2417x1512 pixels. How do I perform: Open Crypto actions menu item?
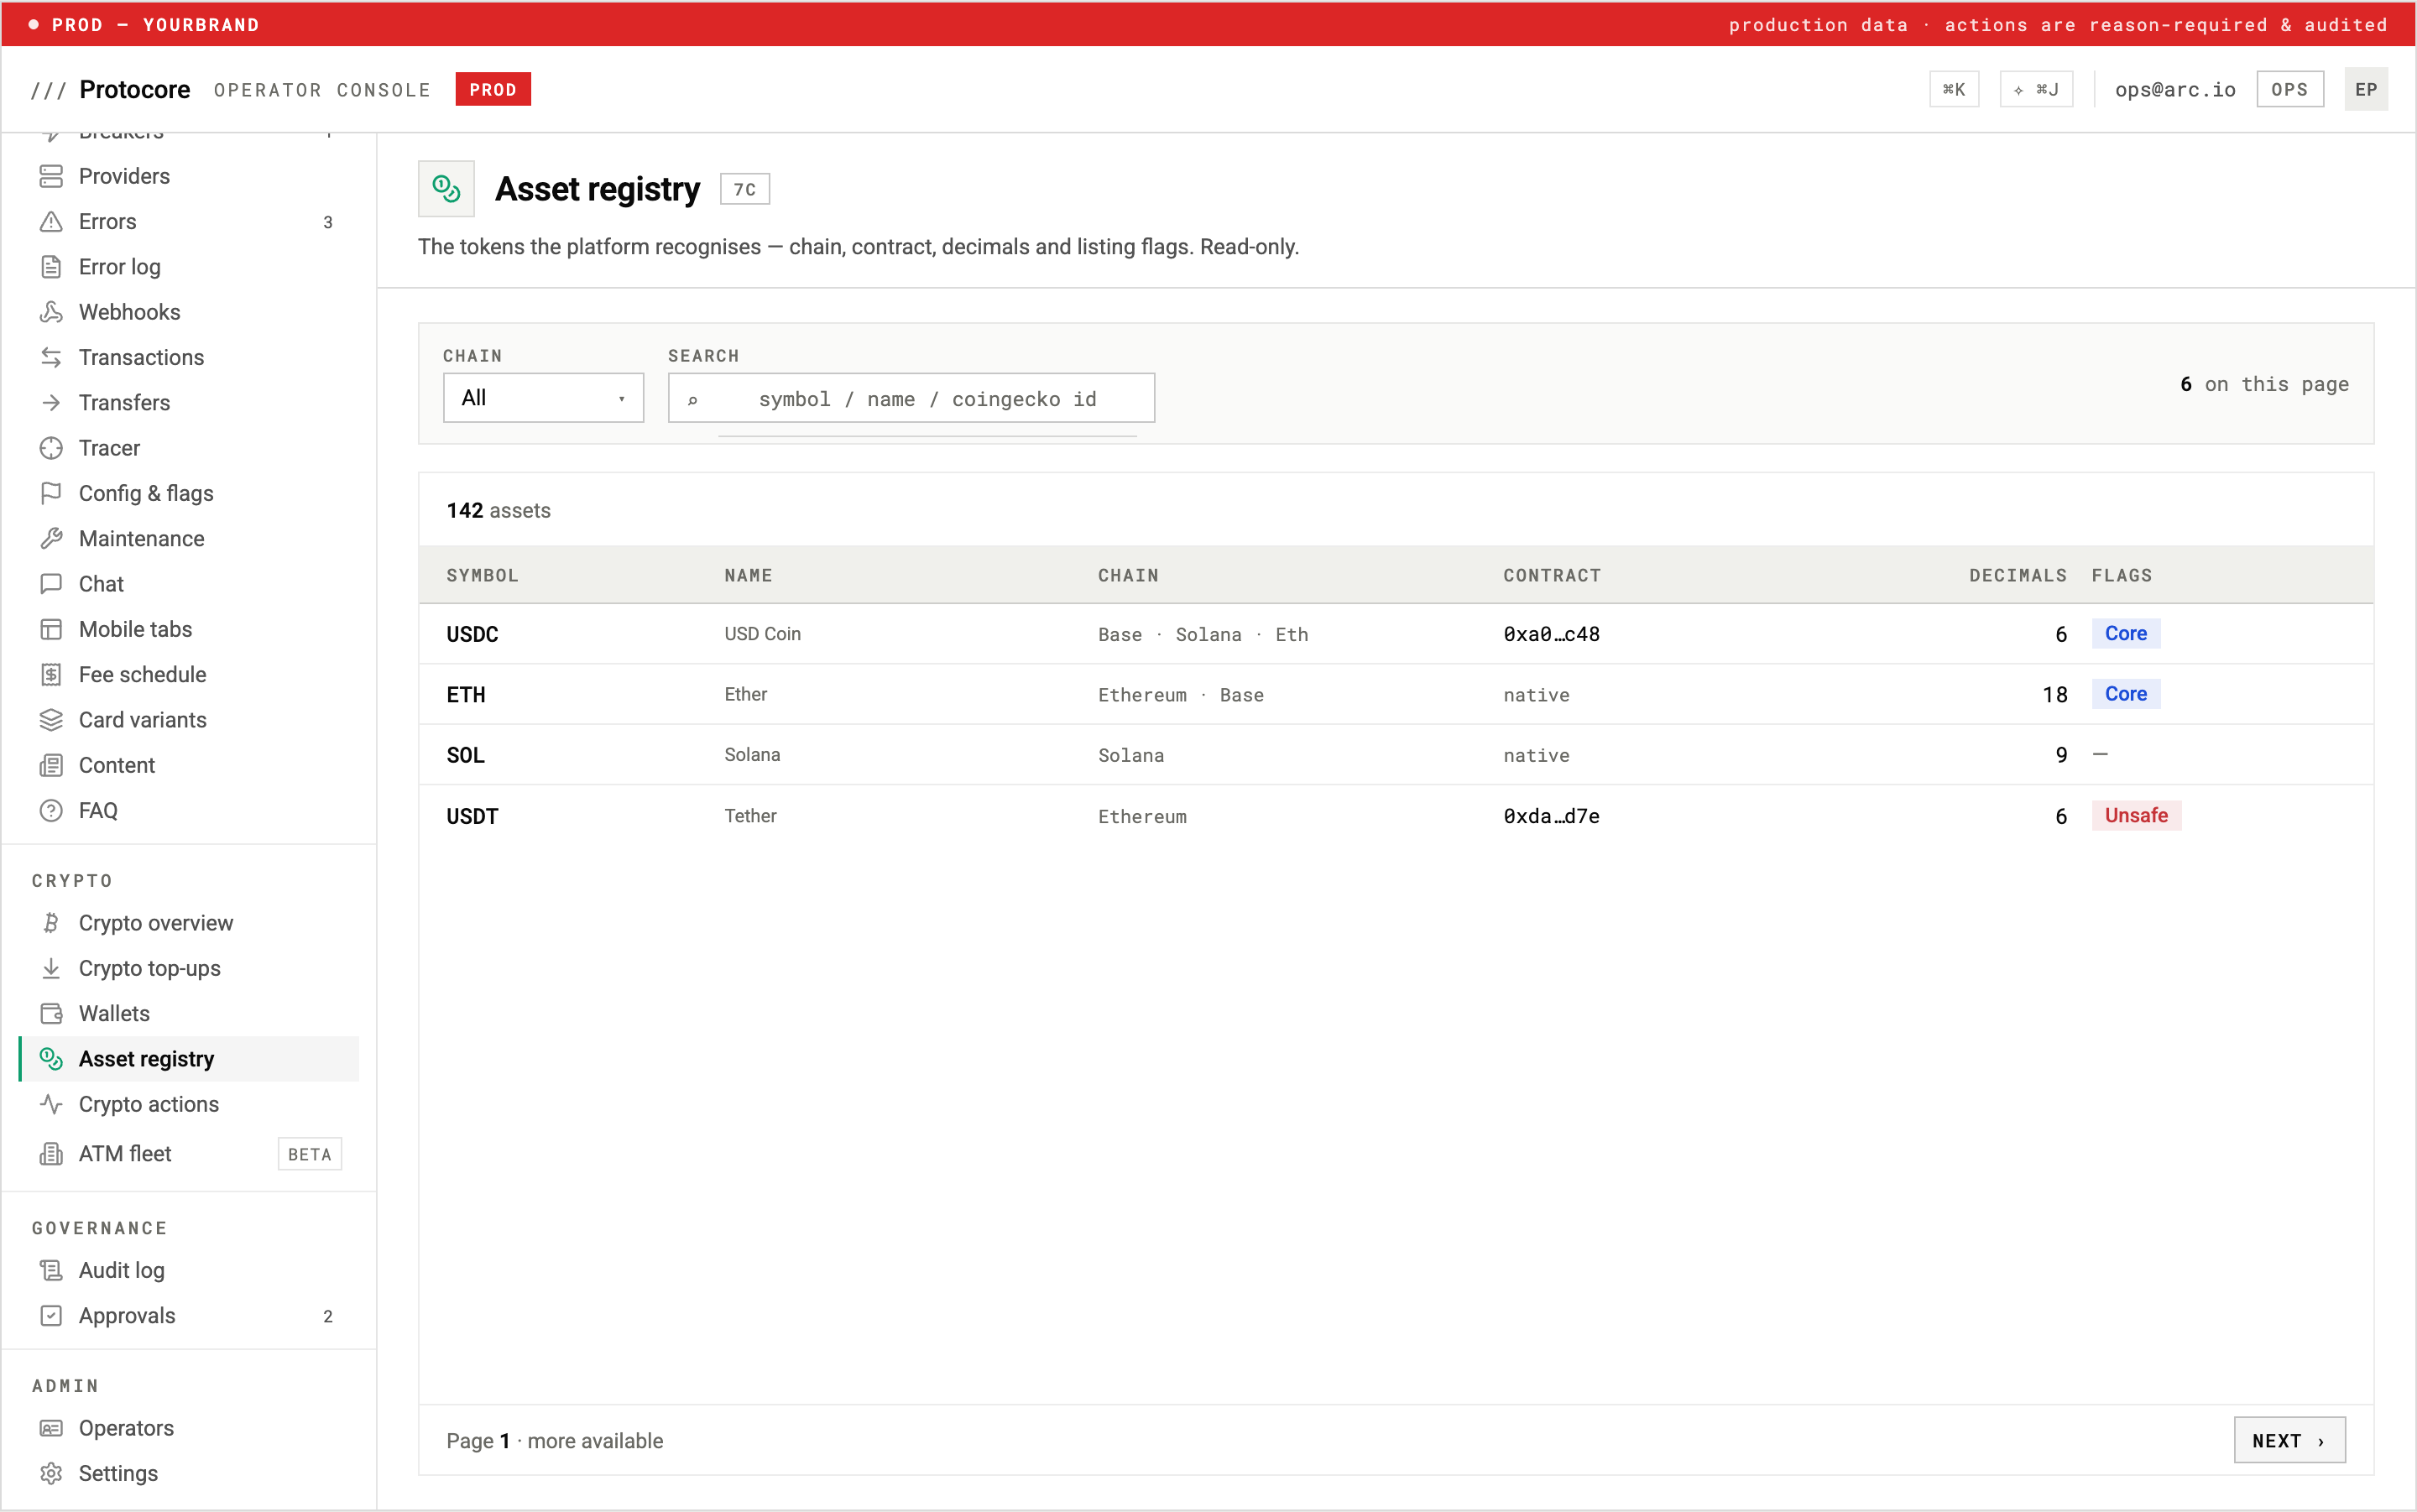189,1104
